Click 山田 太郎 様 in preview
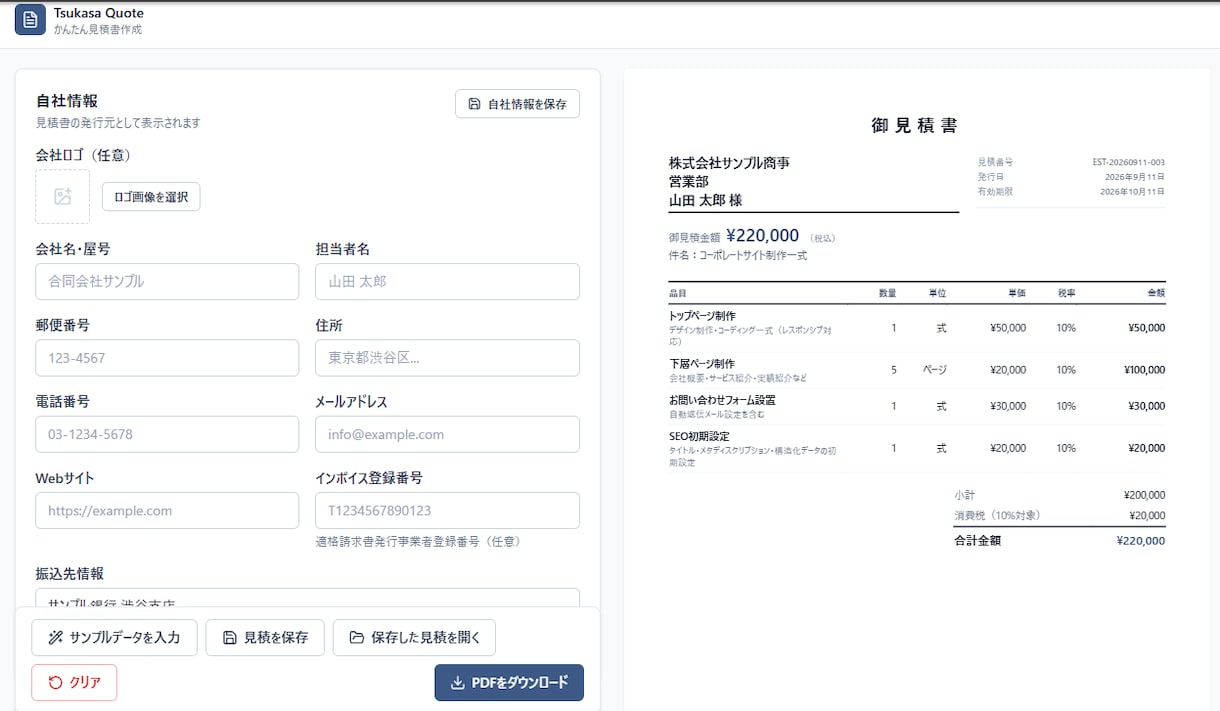This screenshot has width=1220, height=711. click(705, 200)
